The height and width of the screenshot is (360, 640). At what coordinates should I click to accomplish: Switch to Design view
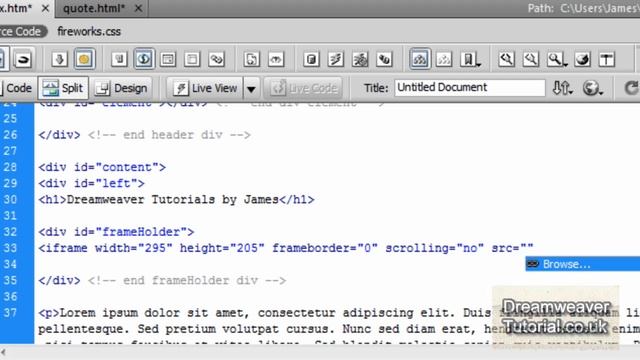pyautogui.click(x=121, y=88)
